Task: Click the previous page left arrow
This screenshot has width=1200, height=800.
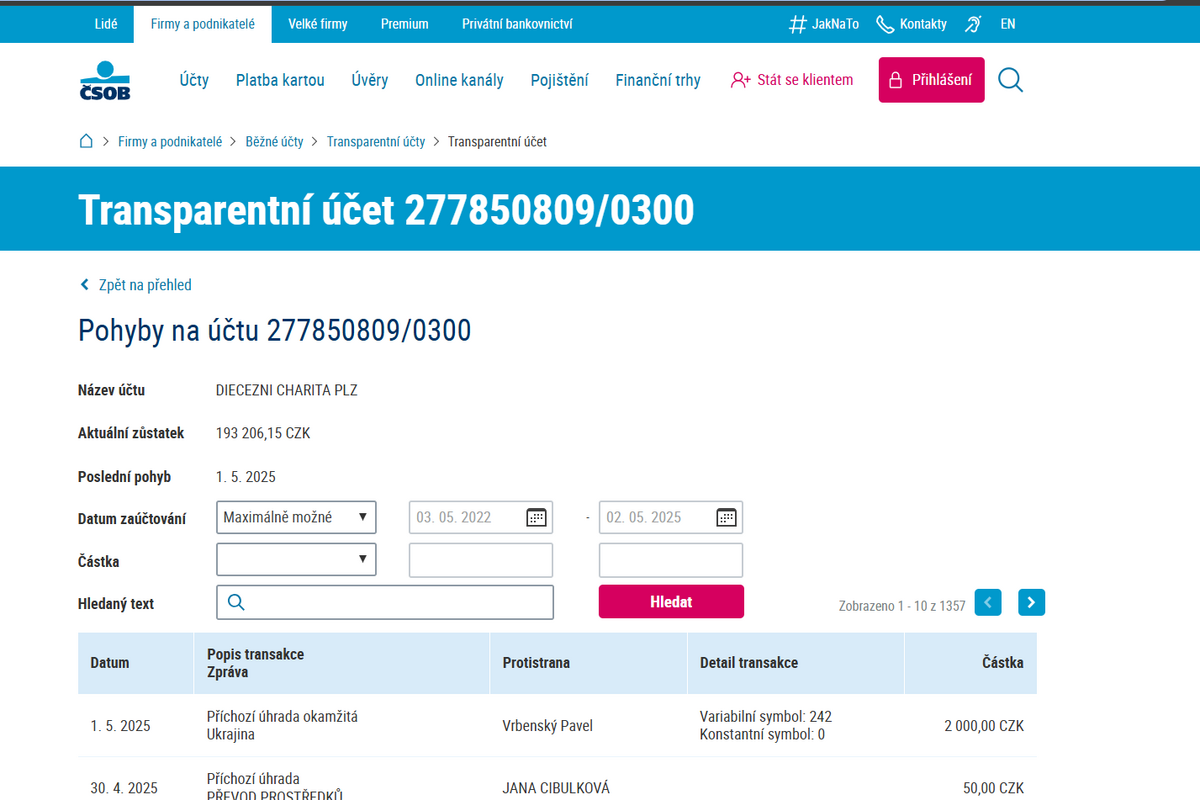Action: click(987, 602)
